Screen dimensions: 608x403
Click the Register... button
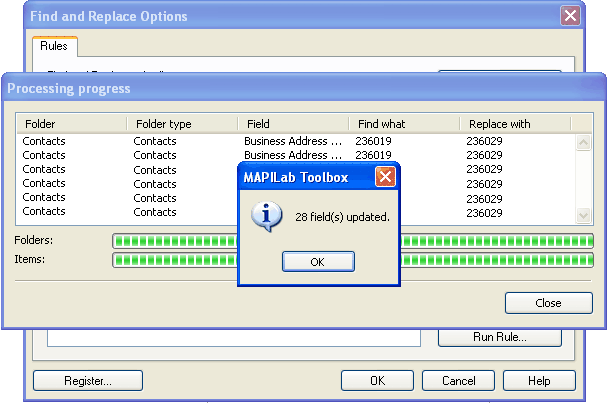coord(88,381)
